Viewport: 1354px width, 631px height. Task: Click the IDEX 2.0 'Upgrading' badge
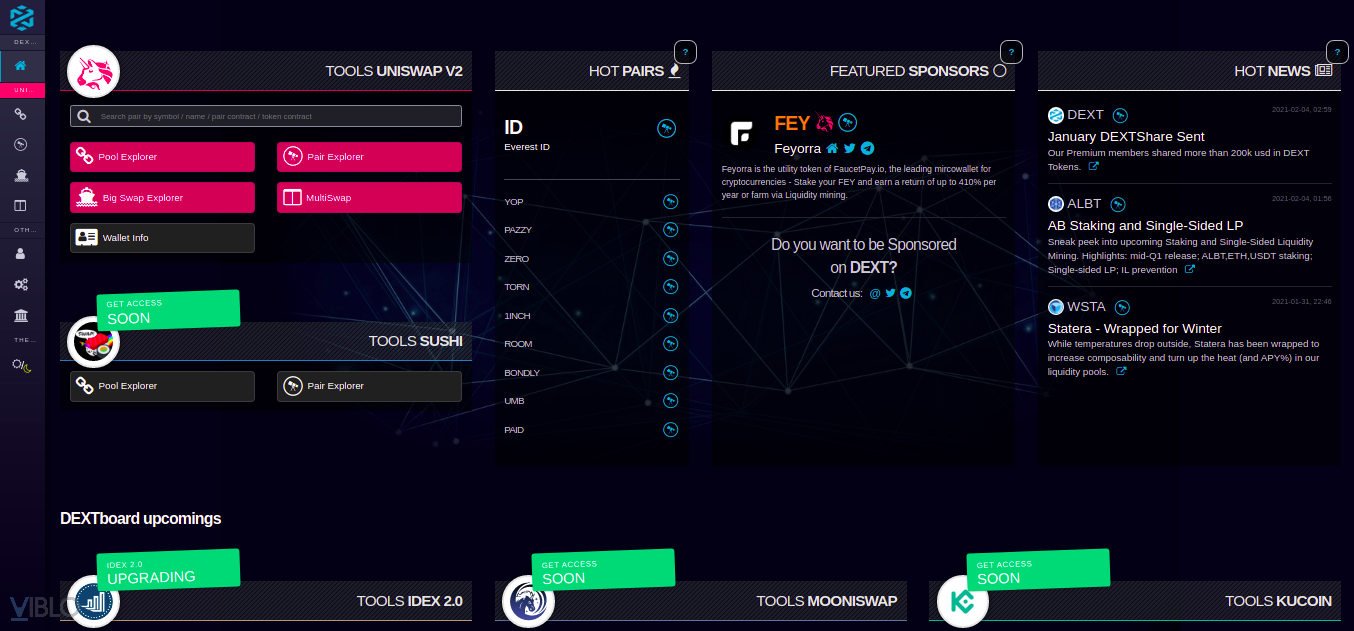(168, 569)
